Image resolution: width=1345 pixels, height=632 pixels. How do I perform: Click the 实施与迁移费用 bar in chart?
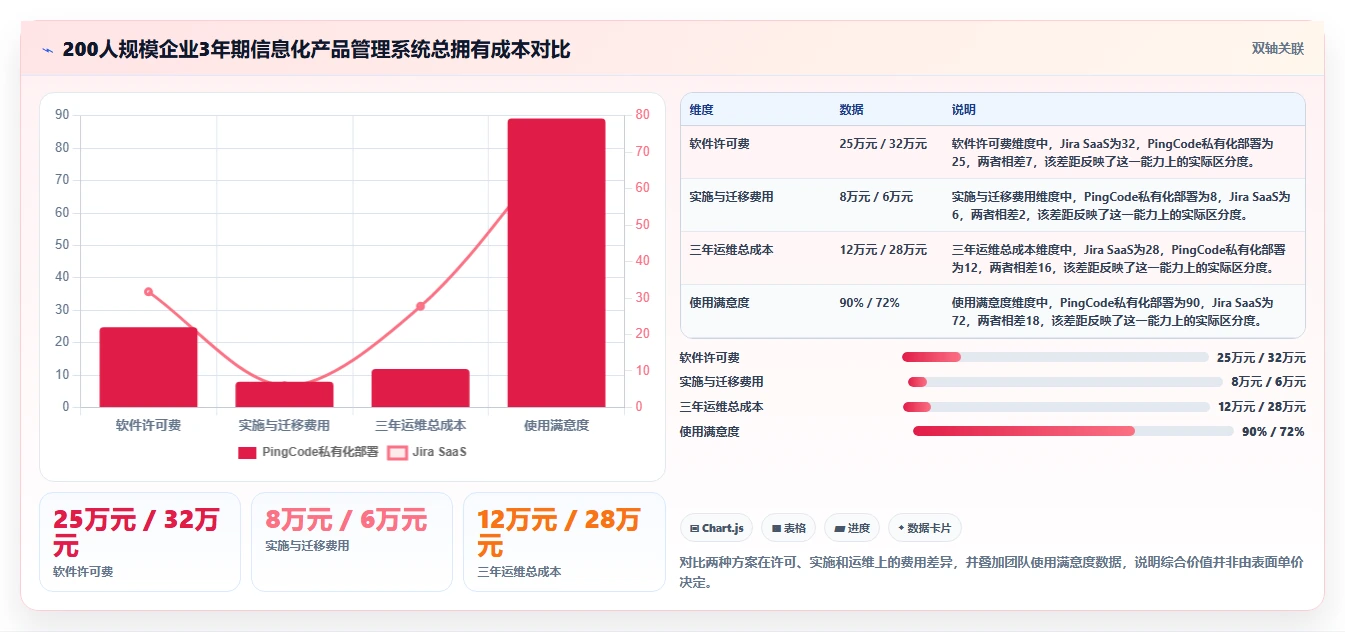tap(284, 394)
